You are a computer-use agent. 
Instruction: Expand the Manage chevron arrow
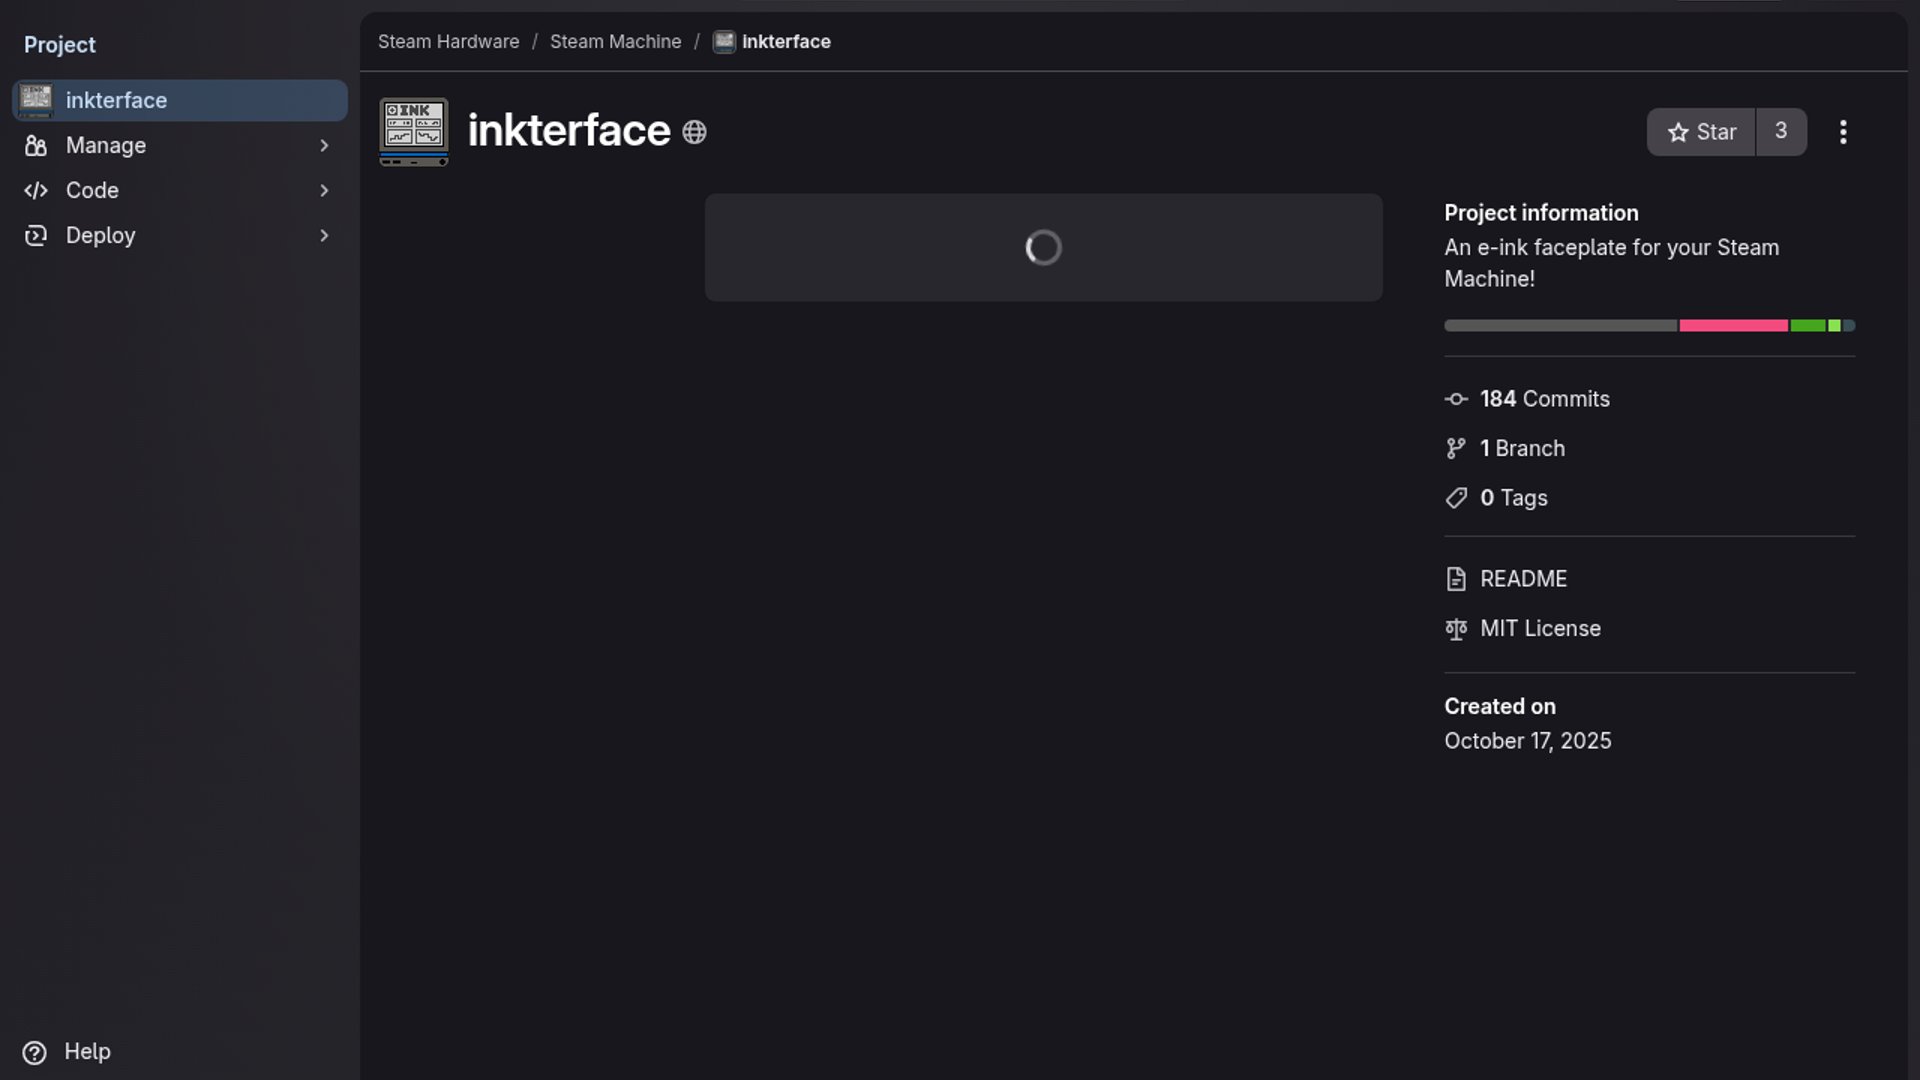(x=324, y=146)
